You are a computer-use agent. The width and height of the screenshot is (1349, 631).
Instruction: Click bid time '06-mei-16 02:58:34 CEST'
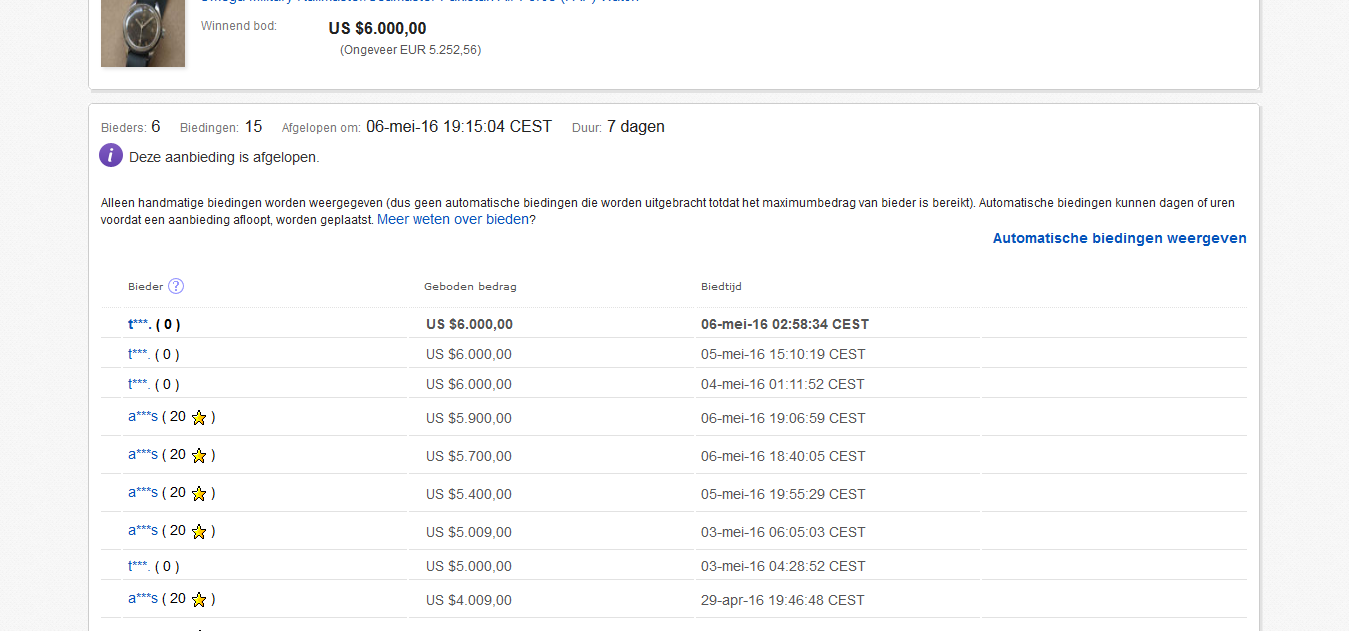[x=785, y=324]
